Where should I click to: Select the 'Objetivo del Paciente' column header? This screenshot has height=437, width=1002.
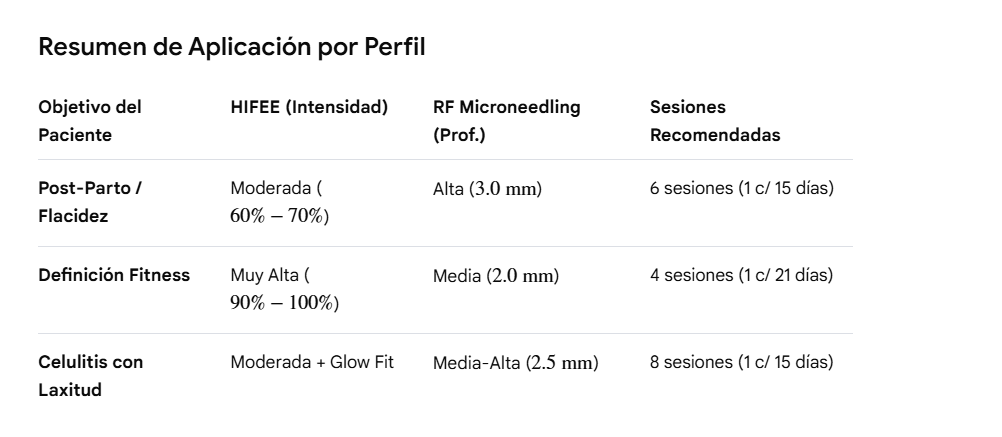click(90, 121)
